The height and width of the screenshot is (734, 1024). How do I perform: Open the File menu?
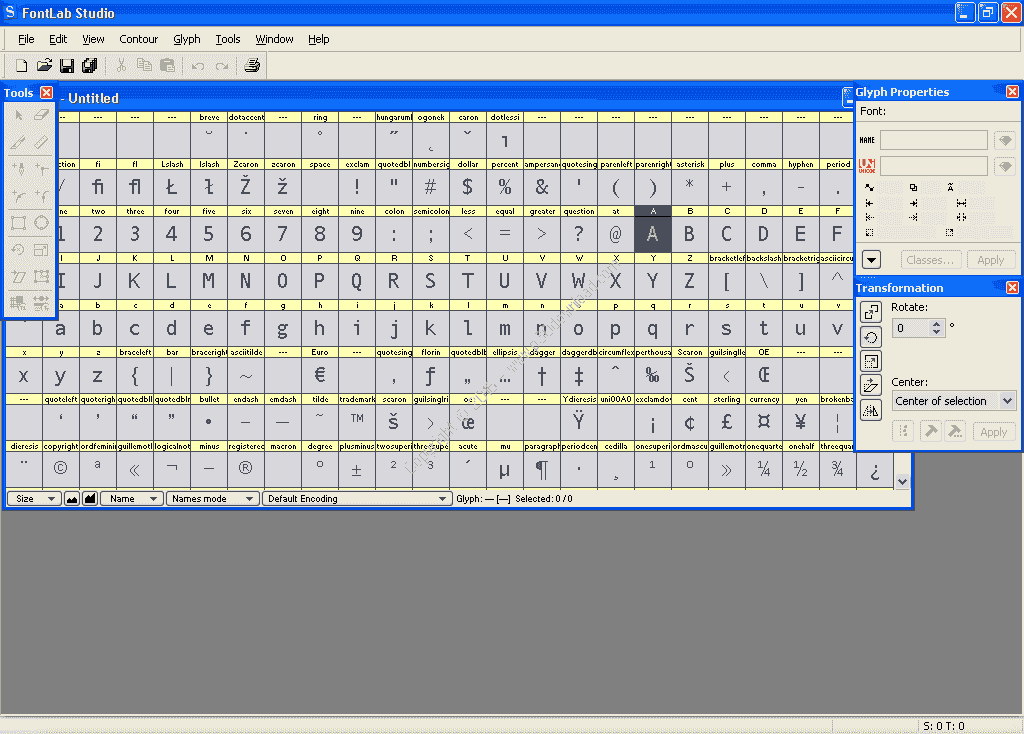pyautogui.click(x=26, y=39)
